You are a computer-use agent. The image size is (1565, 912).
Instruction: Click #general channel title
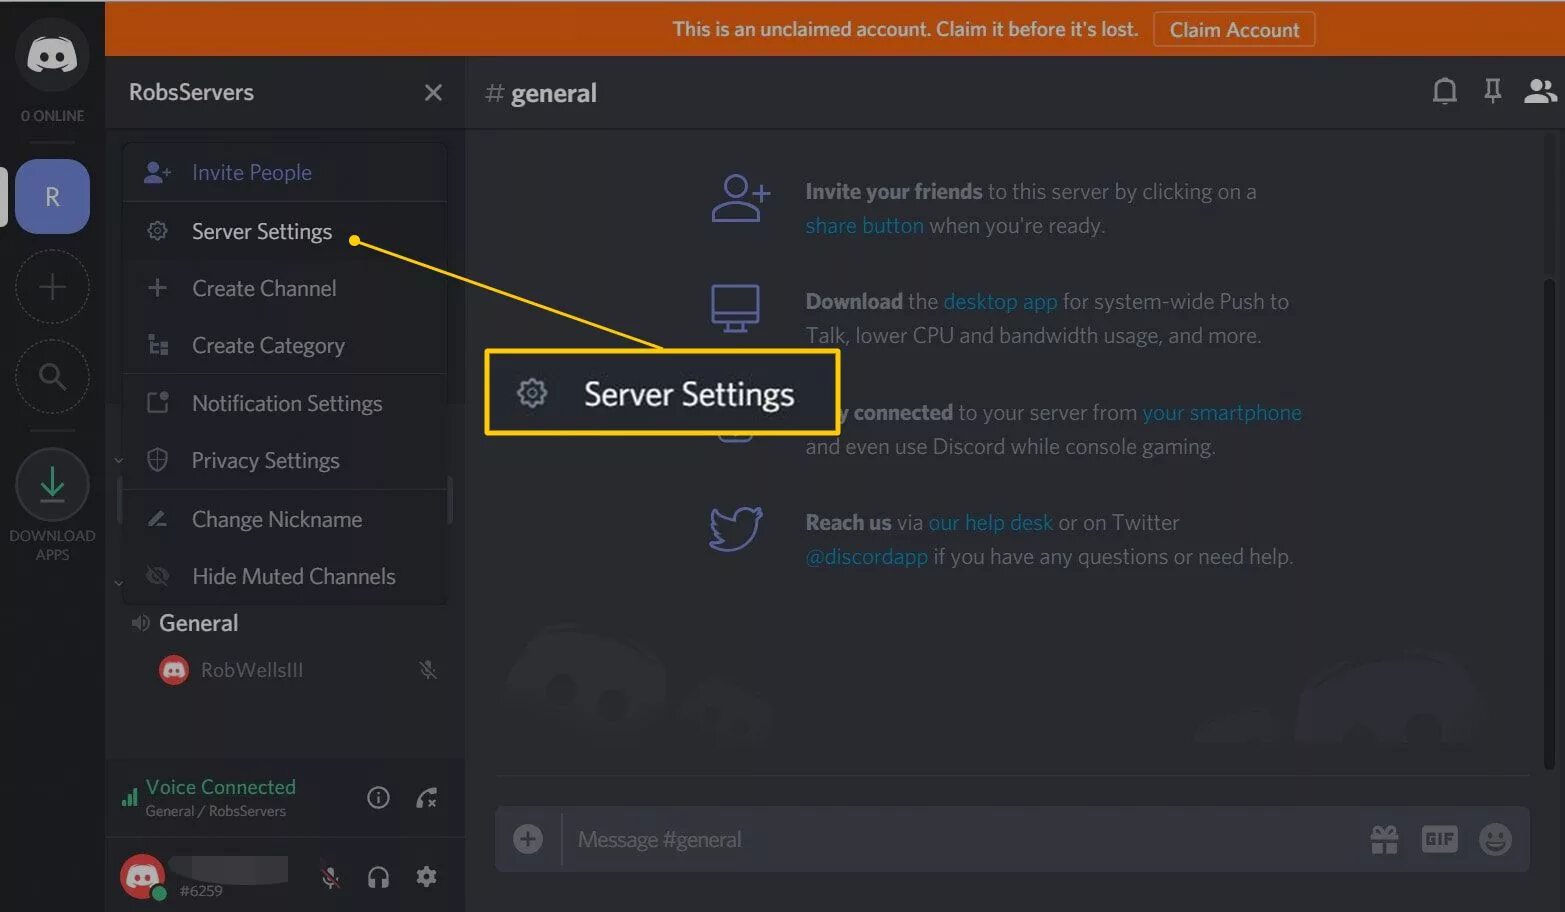point(541,93)
